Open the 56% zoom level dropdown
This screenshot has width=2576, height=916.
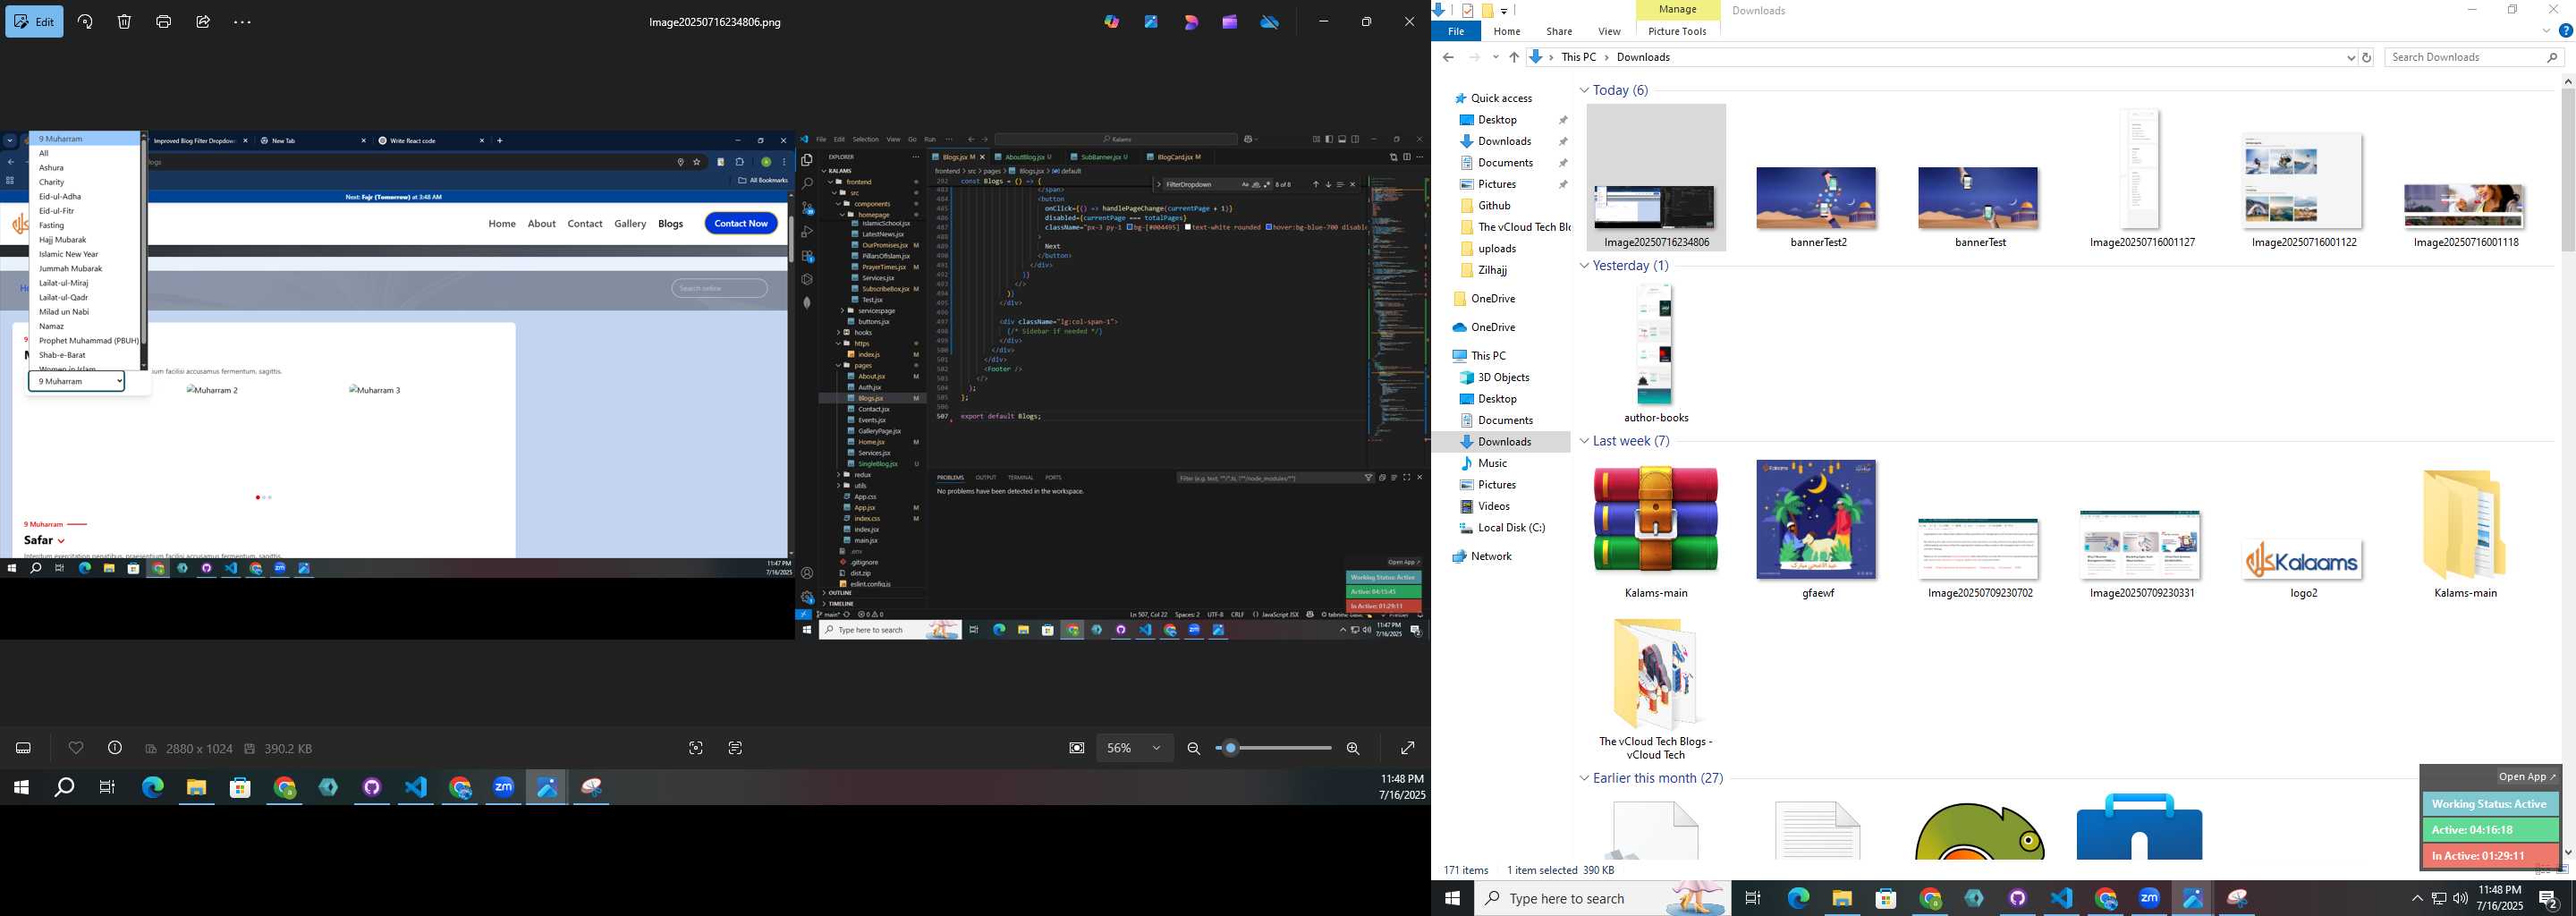click(x=1134, y=748)
